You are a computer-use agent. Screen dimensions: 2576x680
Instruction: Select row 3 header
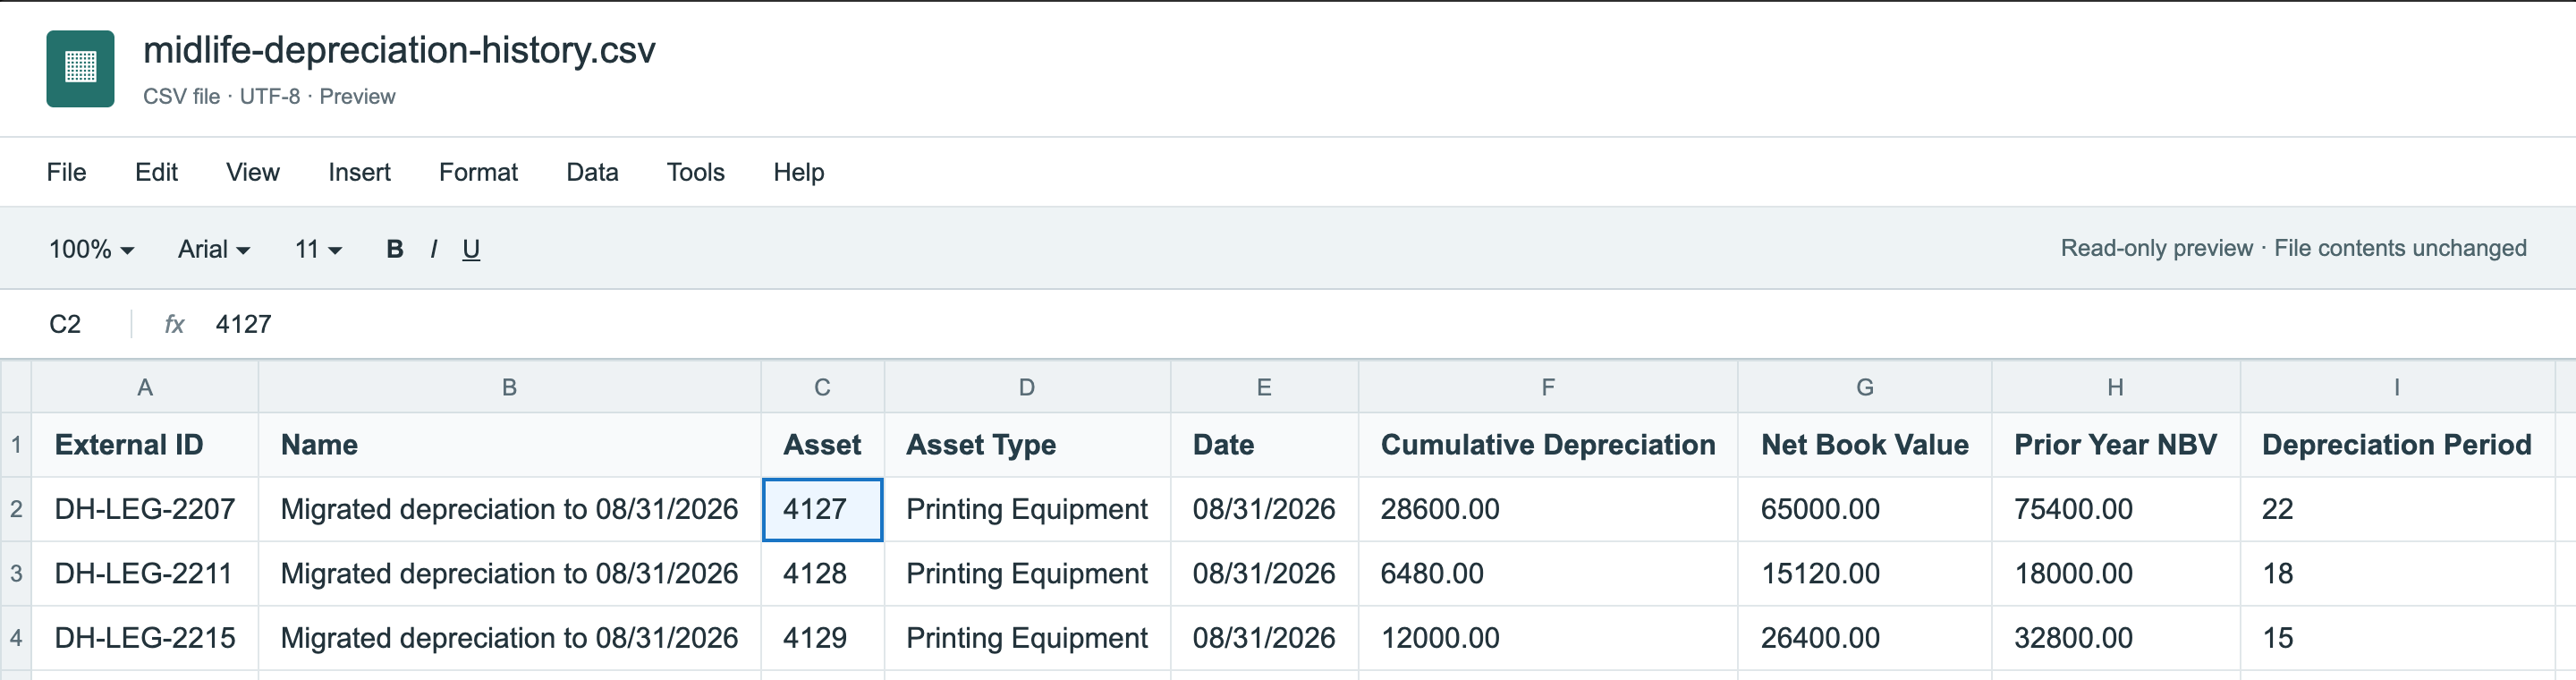(16, 574)
